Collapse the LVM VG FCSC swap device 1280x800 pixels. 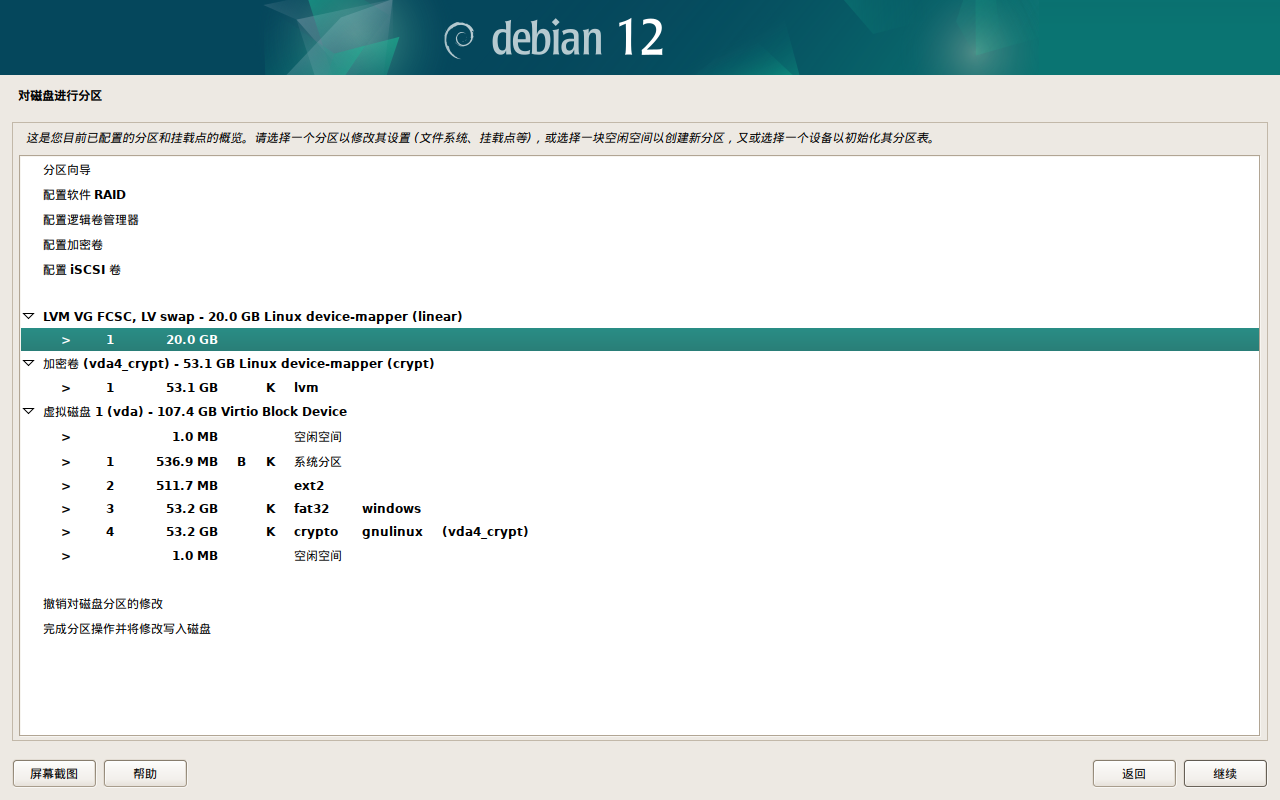(x=29, y=316)
